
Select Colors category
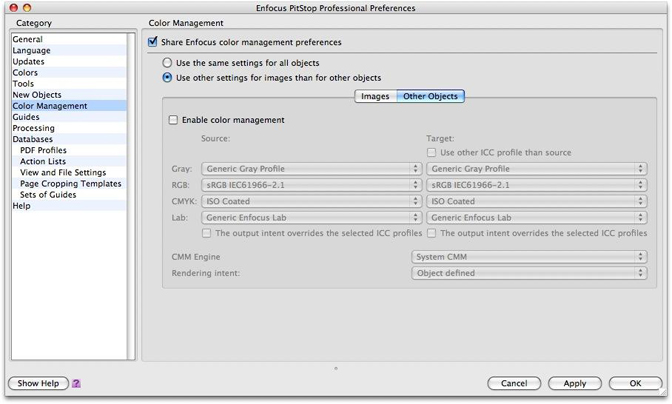click(69, 72)
